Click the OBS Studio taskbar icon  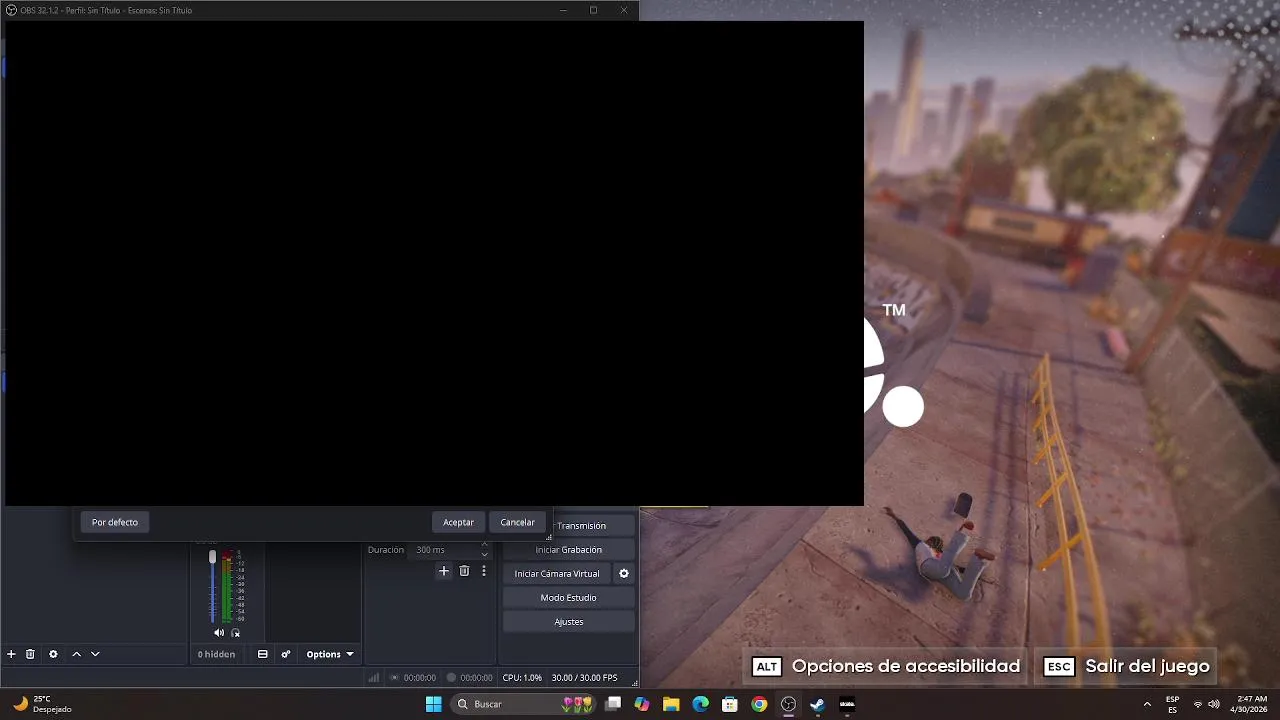tap(788, 704)
